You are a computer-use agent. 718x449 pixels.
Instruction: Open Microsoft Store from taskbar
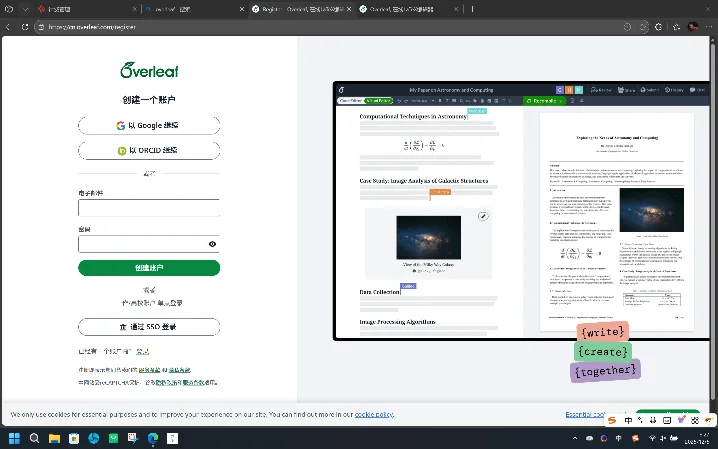pyautogui.click(x=74, y=438)
